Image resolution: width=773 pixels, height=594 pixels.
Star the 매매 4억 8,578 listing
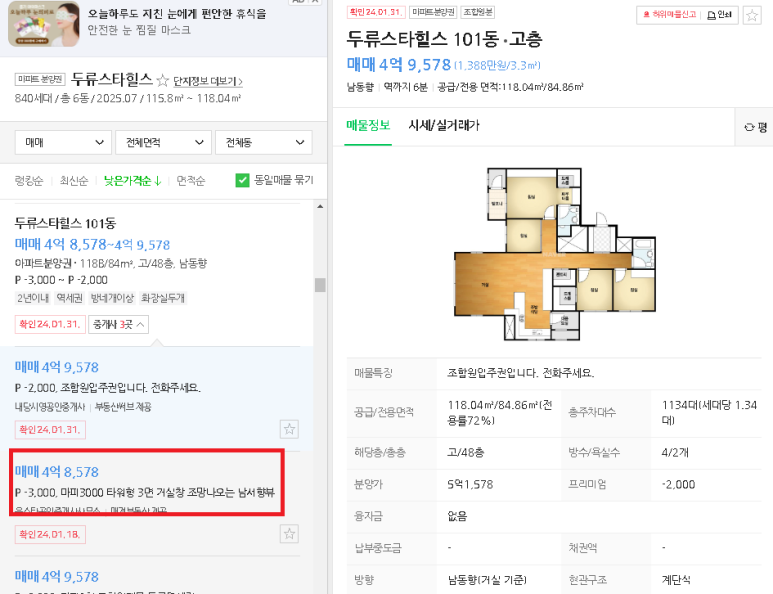coord(289,534)
